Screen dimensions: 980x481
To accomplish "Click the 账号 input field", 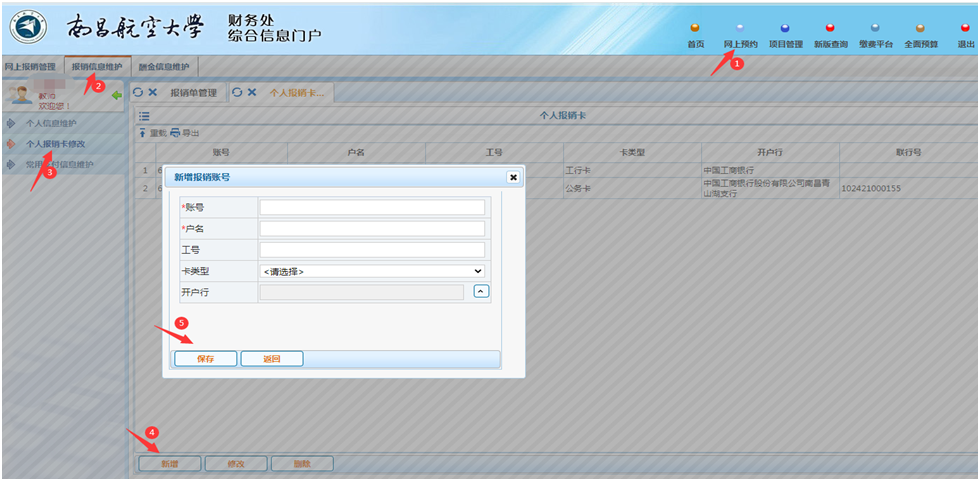I will point(372,207).
